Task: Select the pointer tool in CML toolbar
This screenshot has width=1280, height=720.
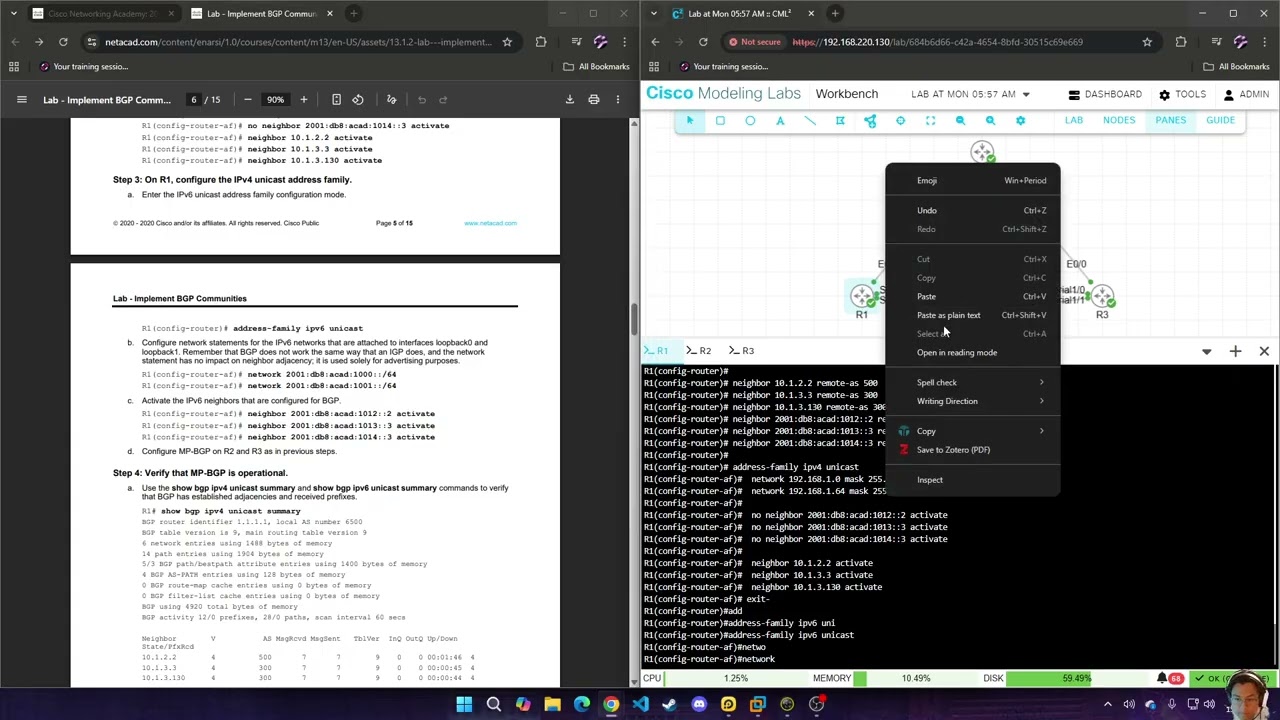Action: 689,121
